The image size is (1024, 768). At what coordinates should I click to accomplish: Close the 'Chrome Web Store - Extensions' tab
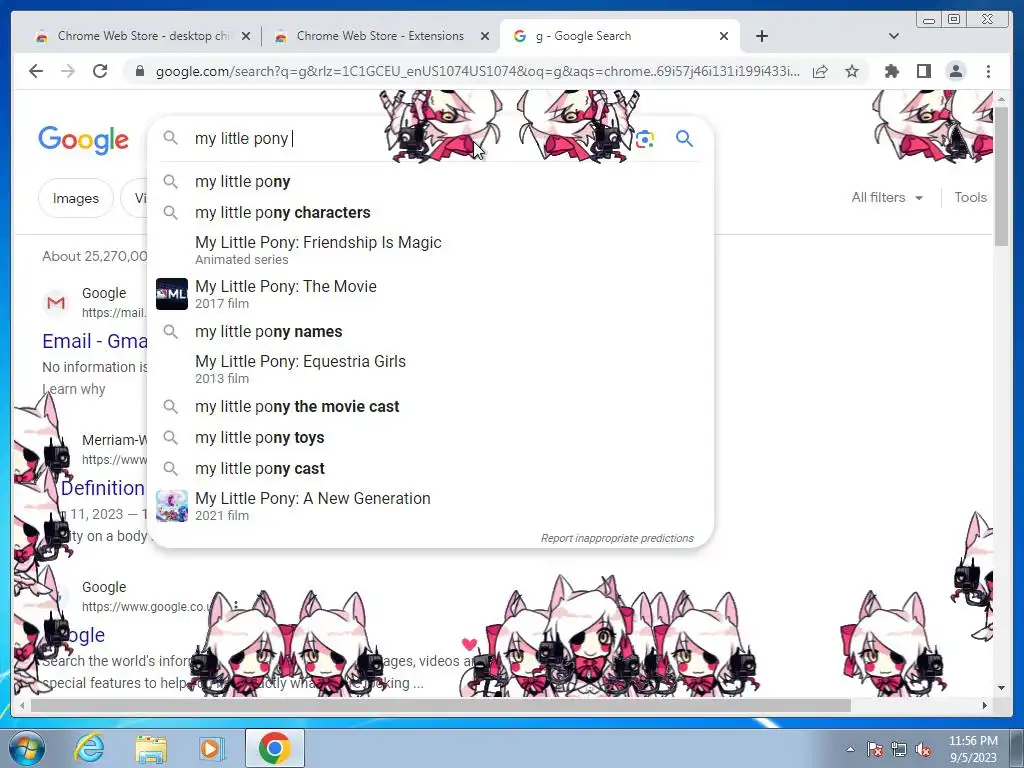pyautogui.click(x=485, y=36)
